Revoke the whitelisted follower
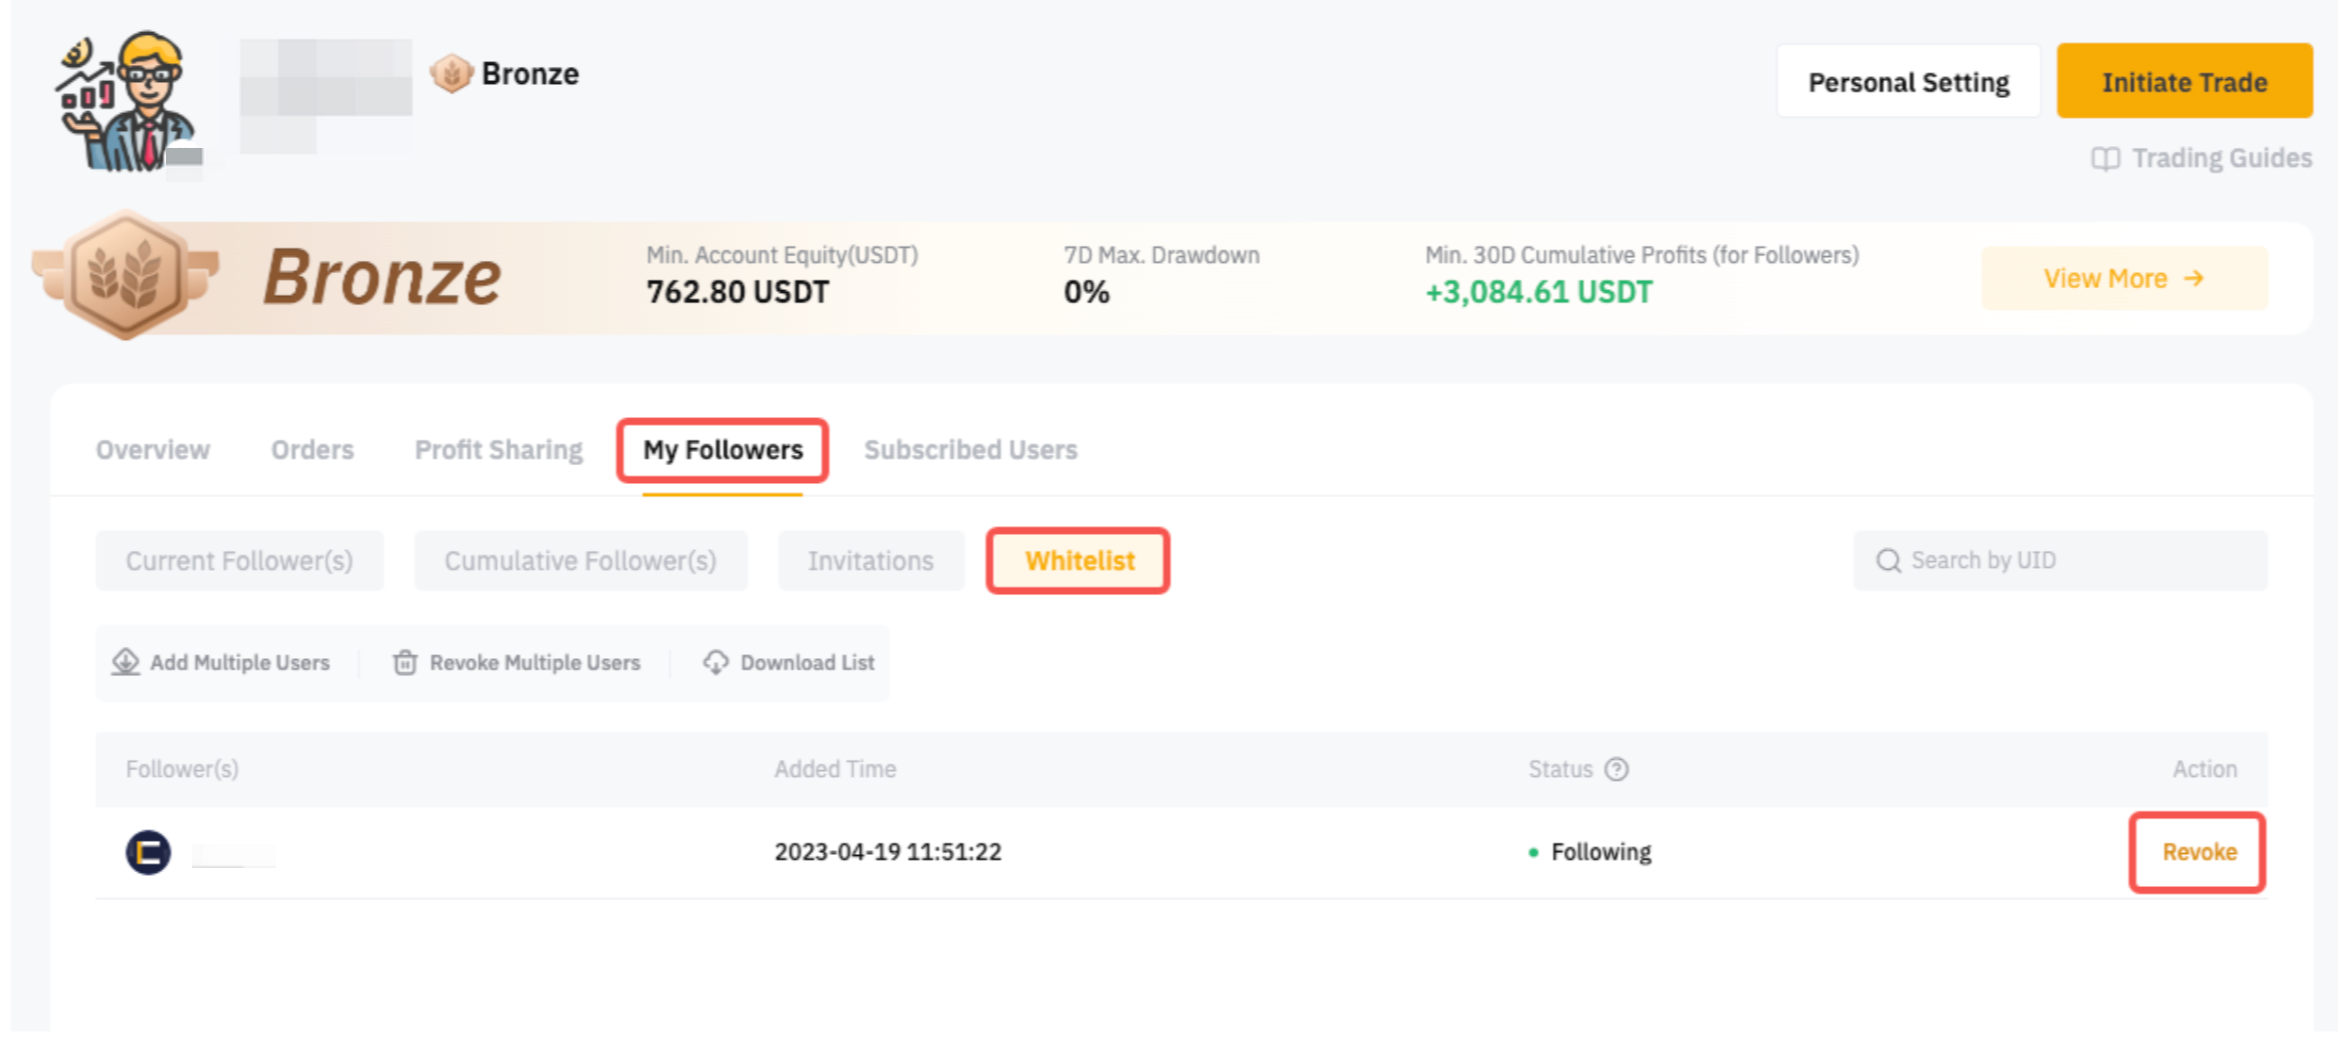The image size is (2338, 1038). click(x=2198, y=852)
